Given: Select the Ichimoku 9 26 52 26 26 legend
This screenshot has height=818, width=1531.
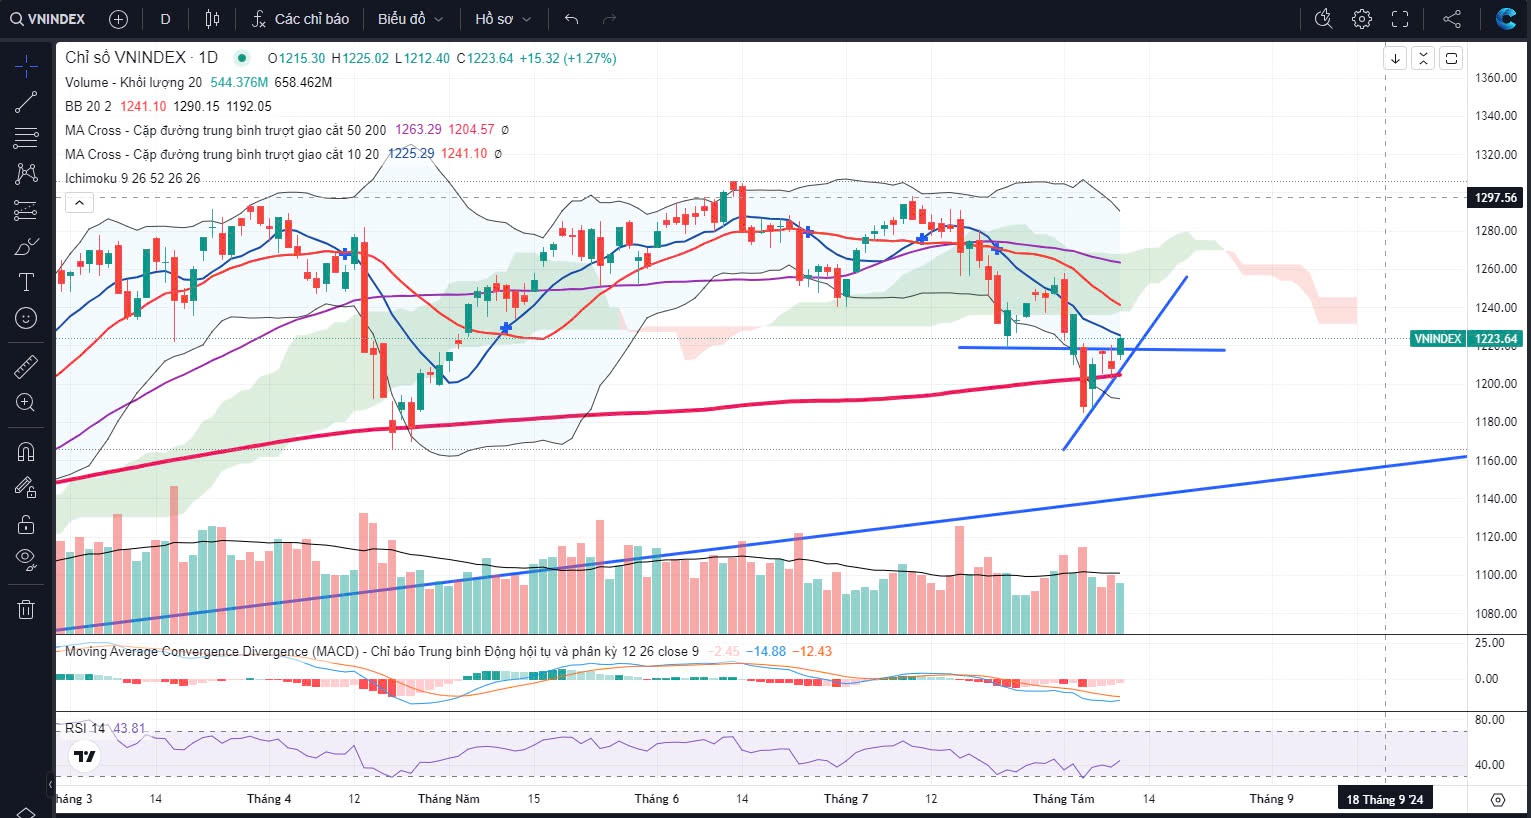Looking at the screenshot, I should point(132,178).
